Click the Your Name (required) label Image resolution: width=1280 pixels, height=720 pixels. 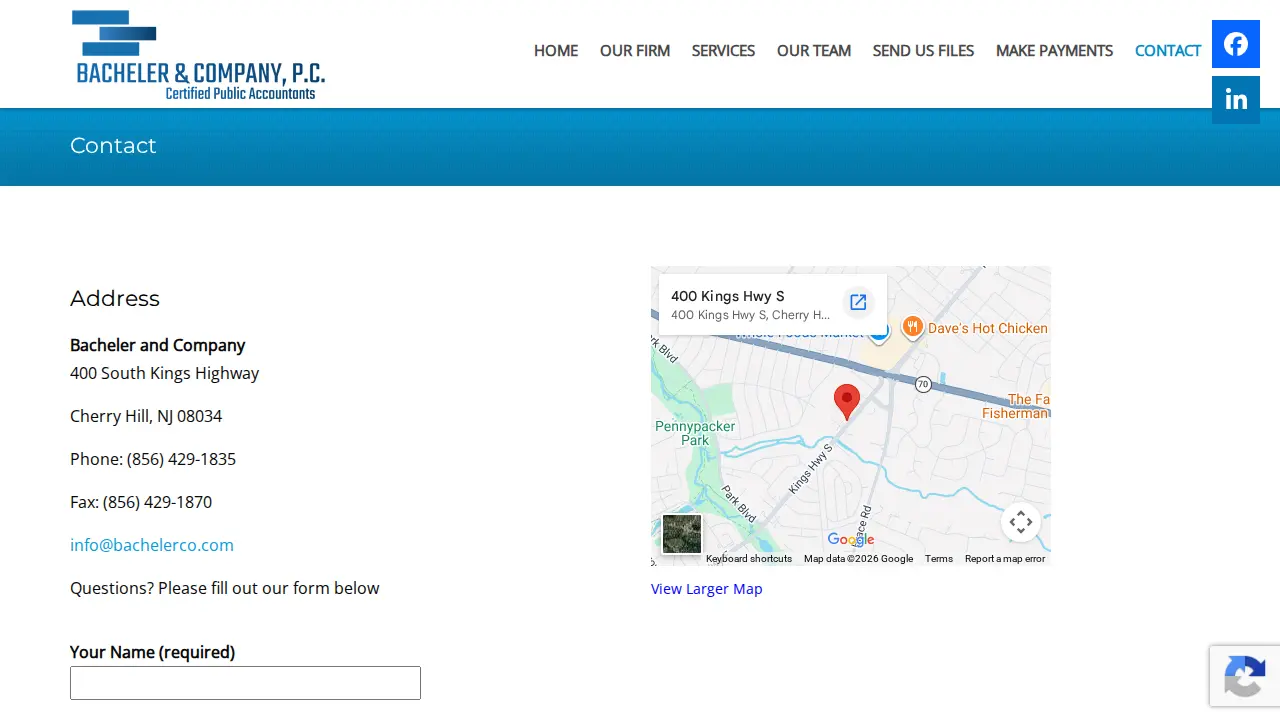(x=153, y=652)
